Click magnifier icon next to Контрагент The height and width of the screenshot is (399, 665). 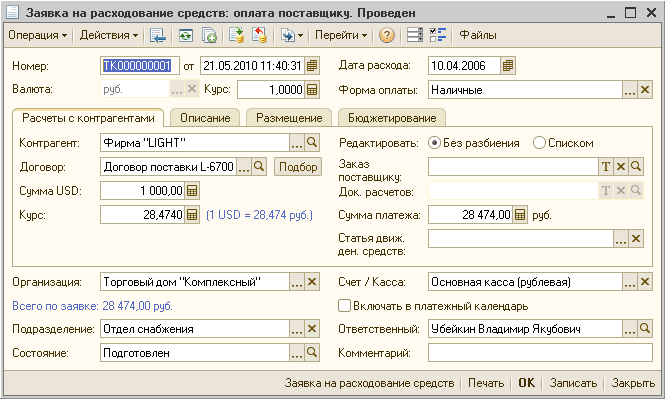pos(312,143)
